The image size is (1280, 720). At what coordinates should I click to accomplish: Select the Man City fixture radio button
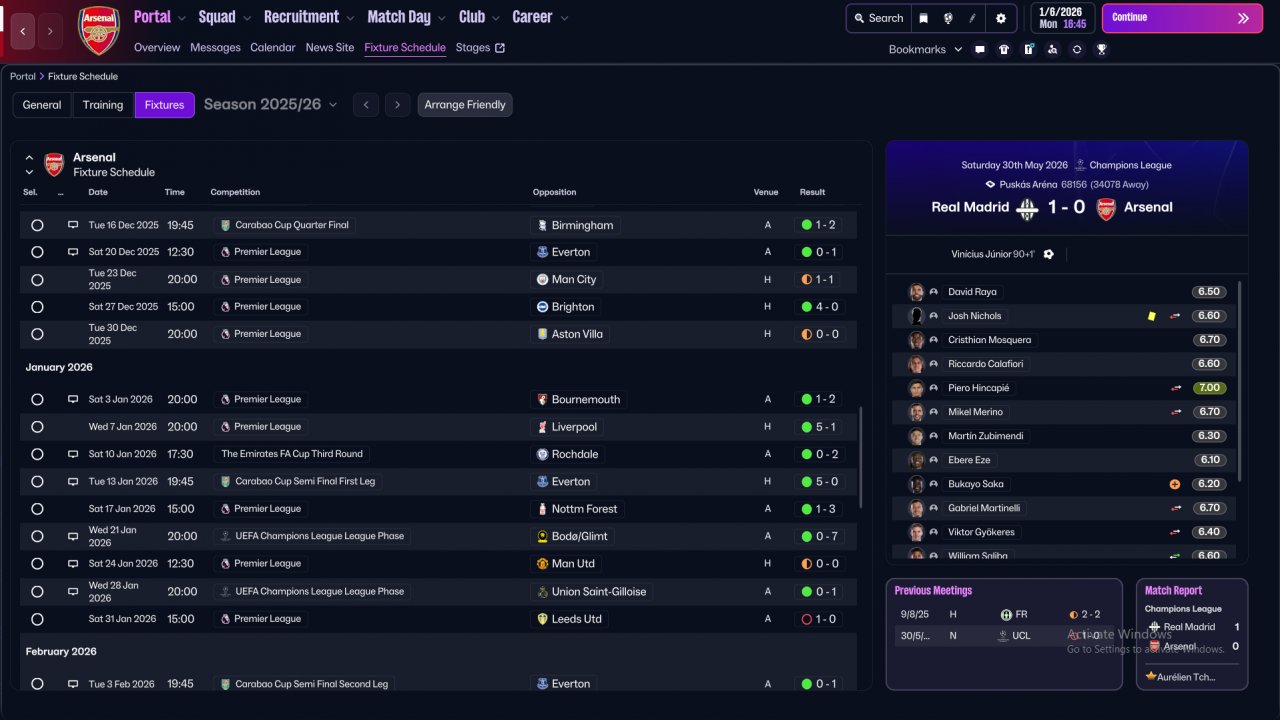[x=37, y=280]
